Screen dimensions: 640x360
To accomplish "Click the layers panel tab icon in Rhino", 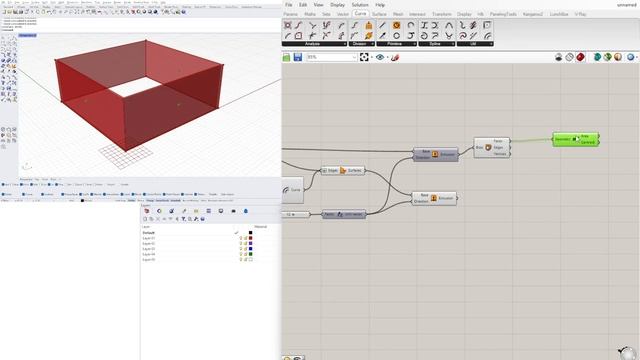I will (x=147, y=211).
